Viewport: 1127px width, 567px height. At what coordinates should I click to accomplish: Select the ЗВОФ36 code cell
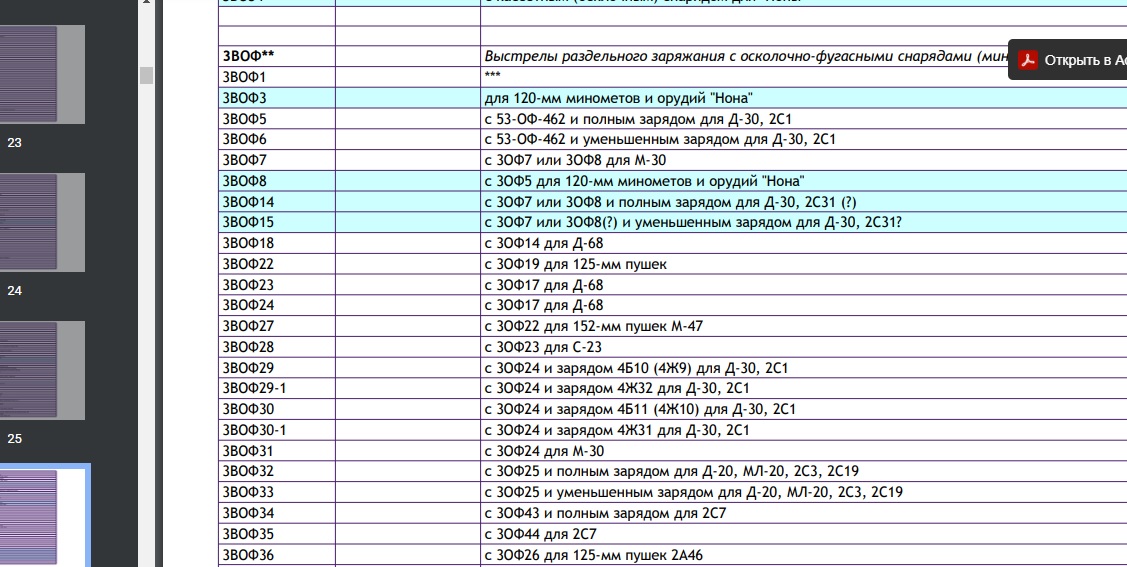tap(248, 555)
